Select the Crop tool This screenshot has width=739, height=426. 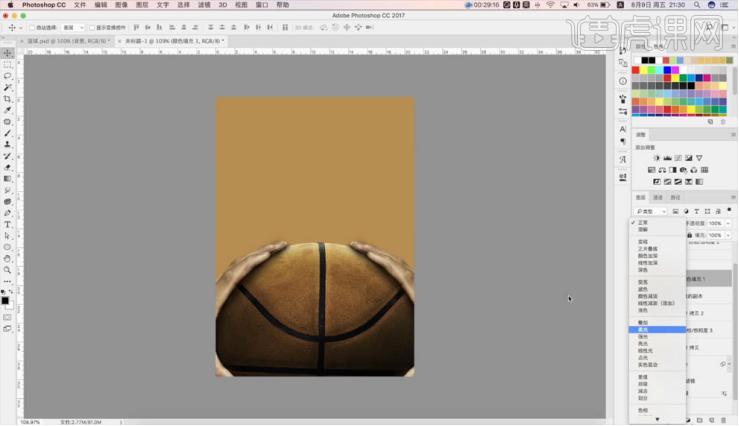point(7,99)
